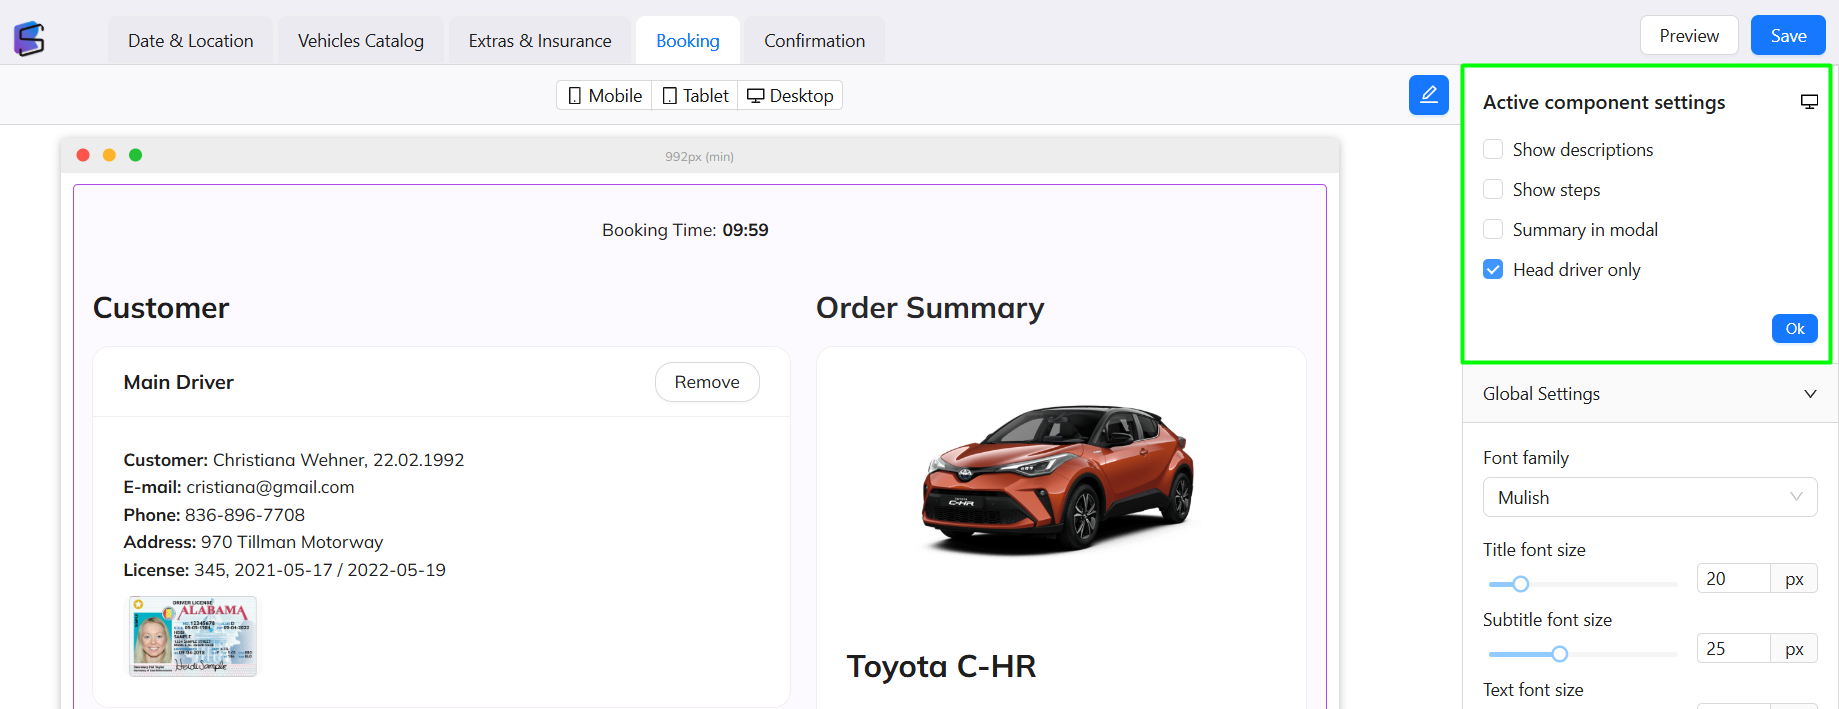This screenshot has width=1839, height=709.
Task: Click the monitor icon in component settings
Action: pos(1809,102)
